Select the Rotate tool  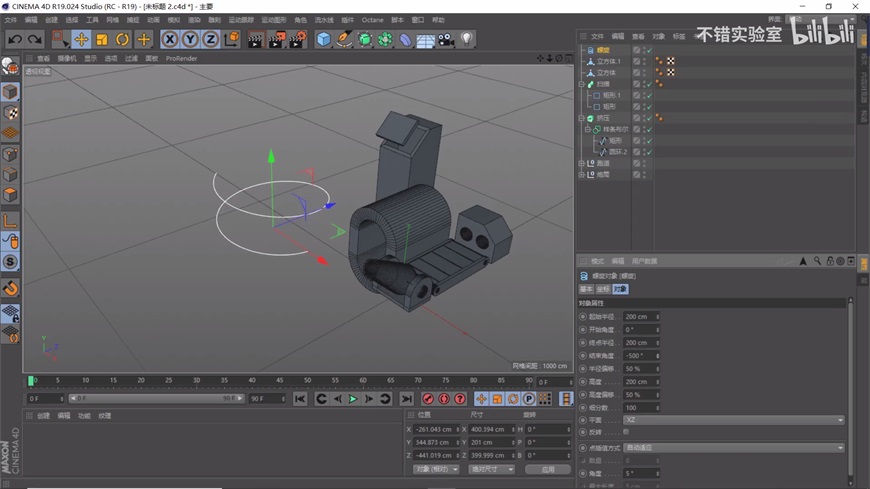122,40
